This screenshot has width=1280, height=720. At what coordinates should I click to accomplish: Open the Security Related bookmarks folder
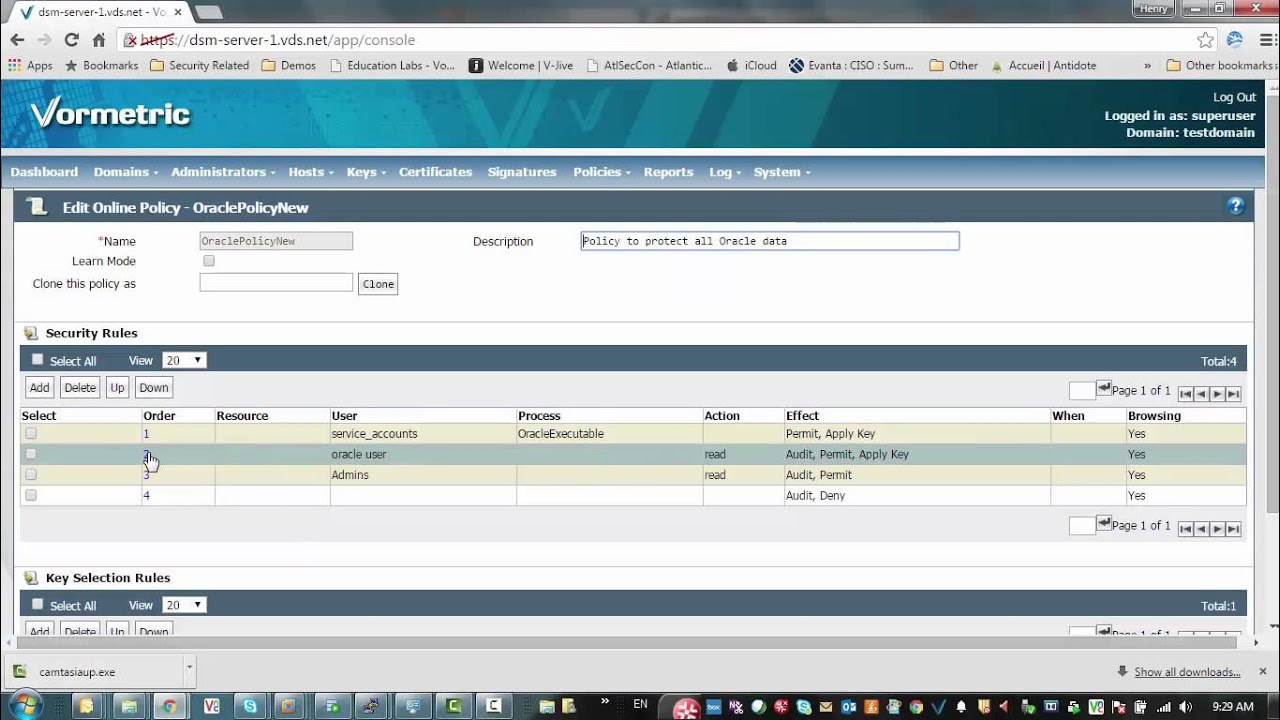click(x=199, y=65)
